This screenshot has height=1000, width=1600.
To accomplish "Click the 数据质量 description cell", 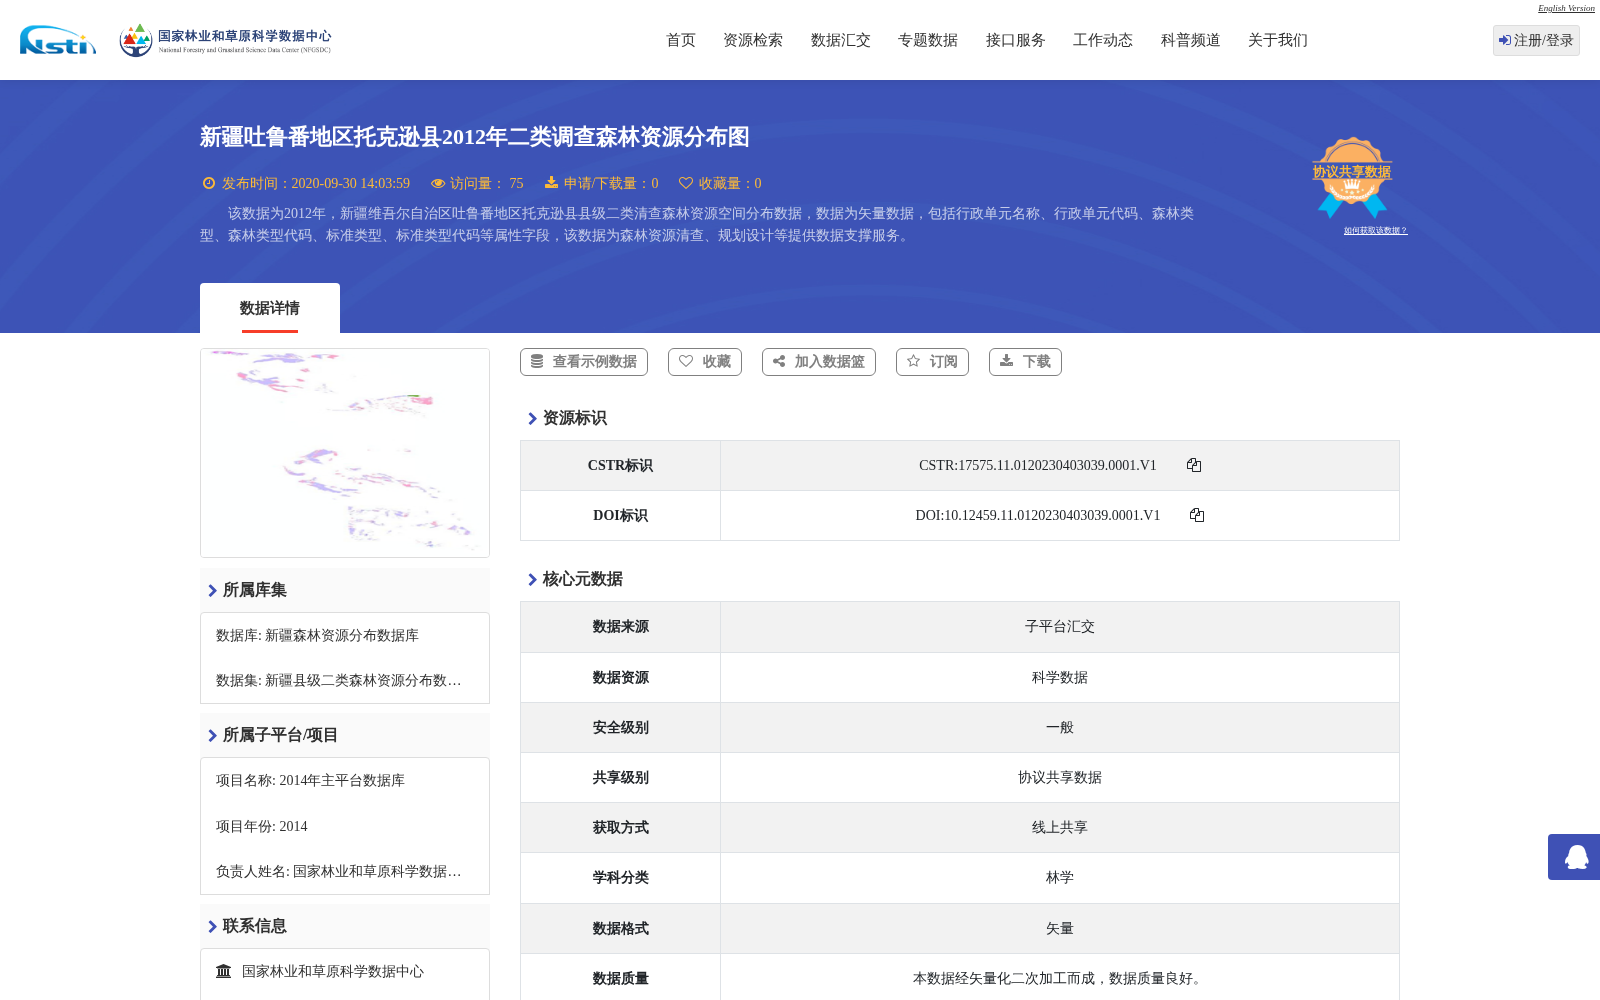I will click(1060, 978).
